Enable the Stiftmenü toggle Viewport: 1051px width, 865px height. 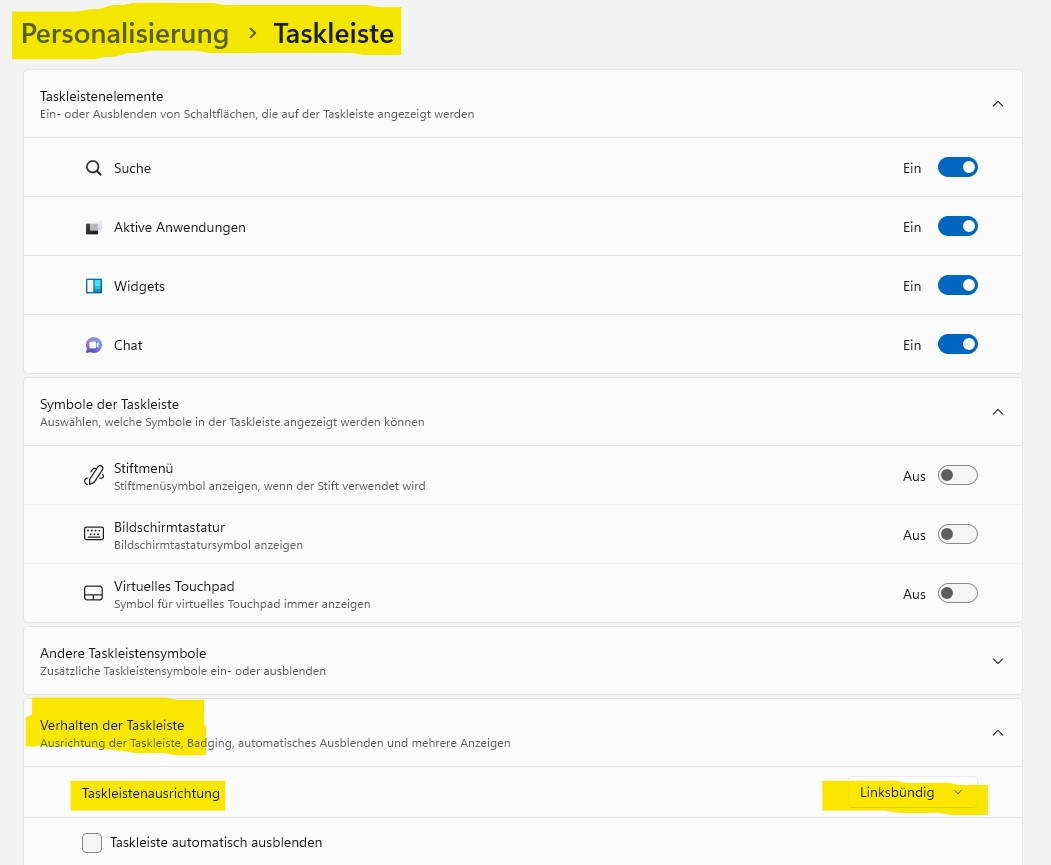[x=957, y=475]
